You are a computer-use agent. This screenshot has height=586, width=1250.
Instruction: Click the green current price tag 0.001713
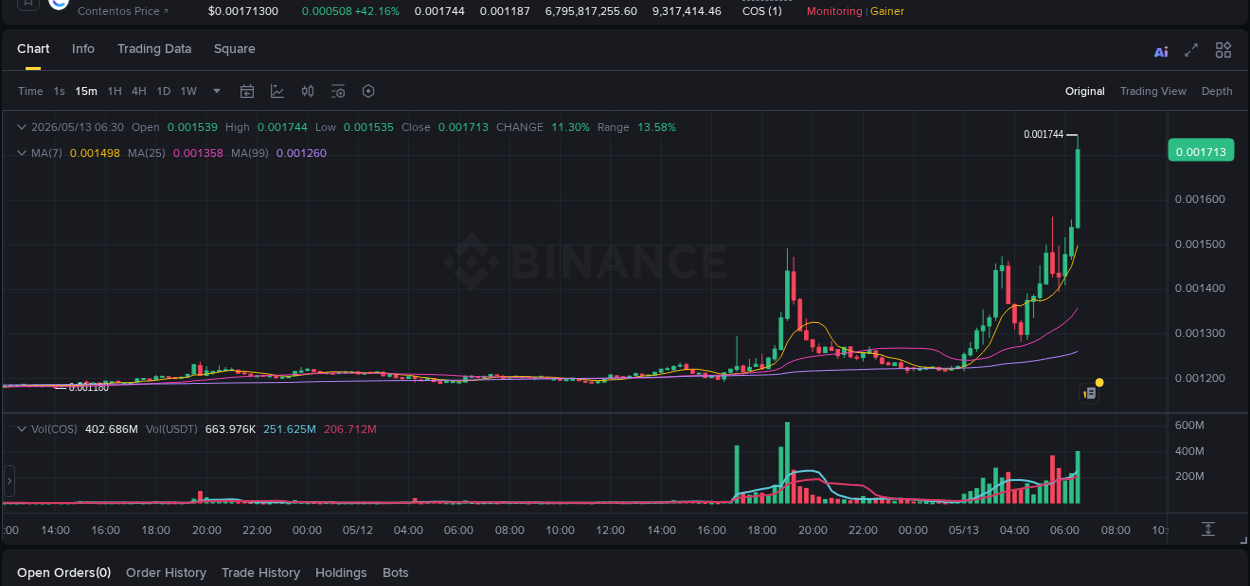(1202, 151)
